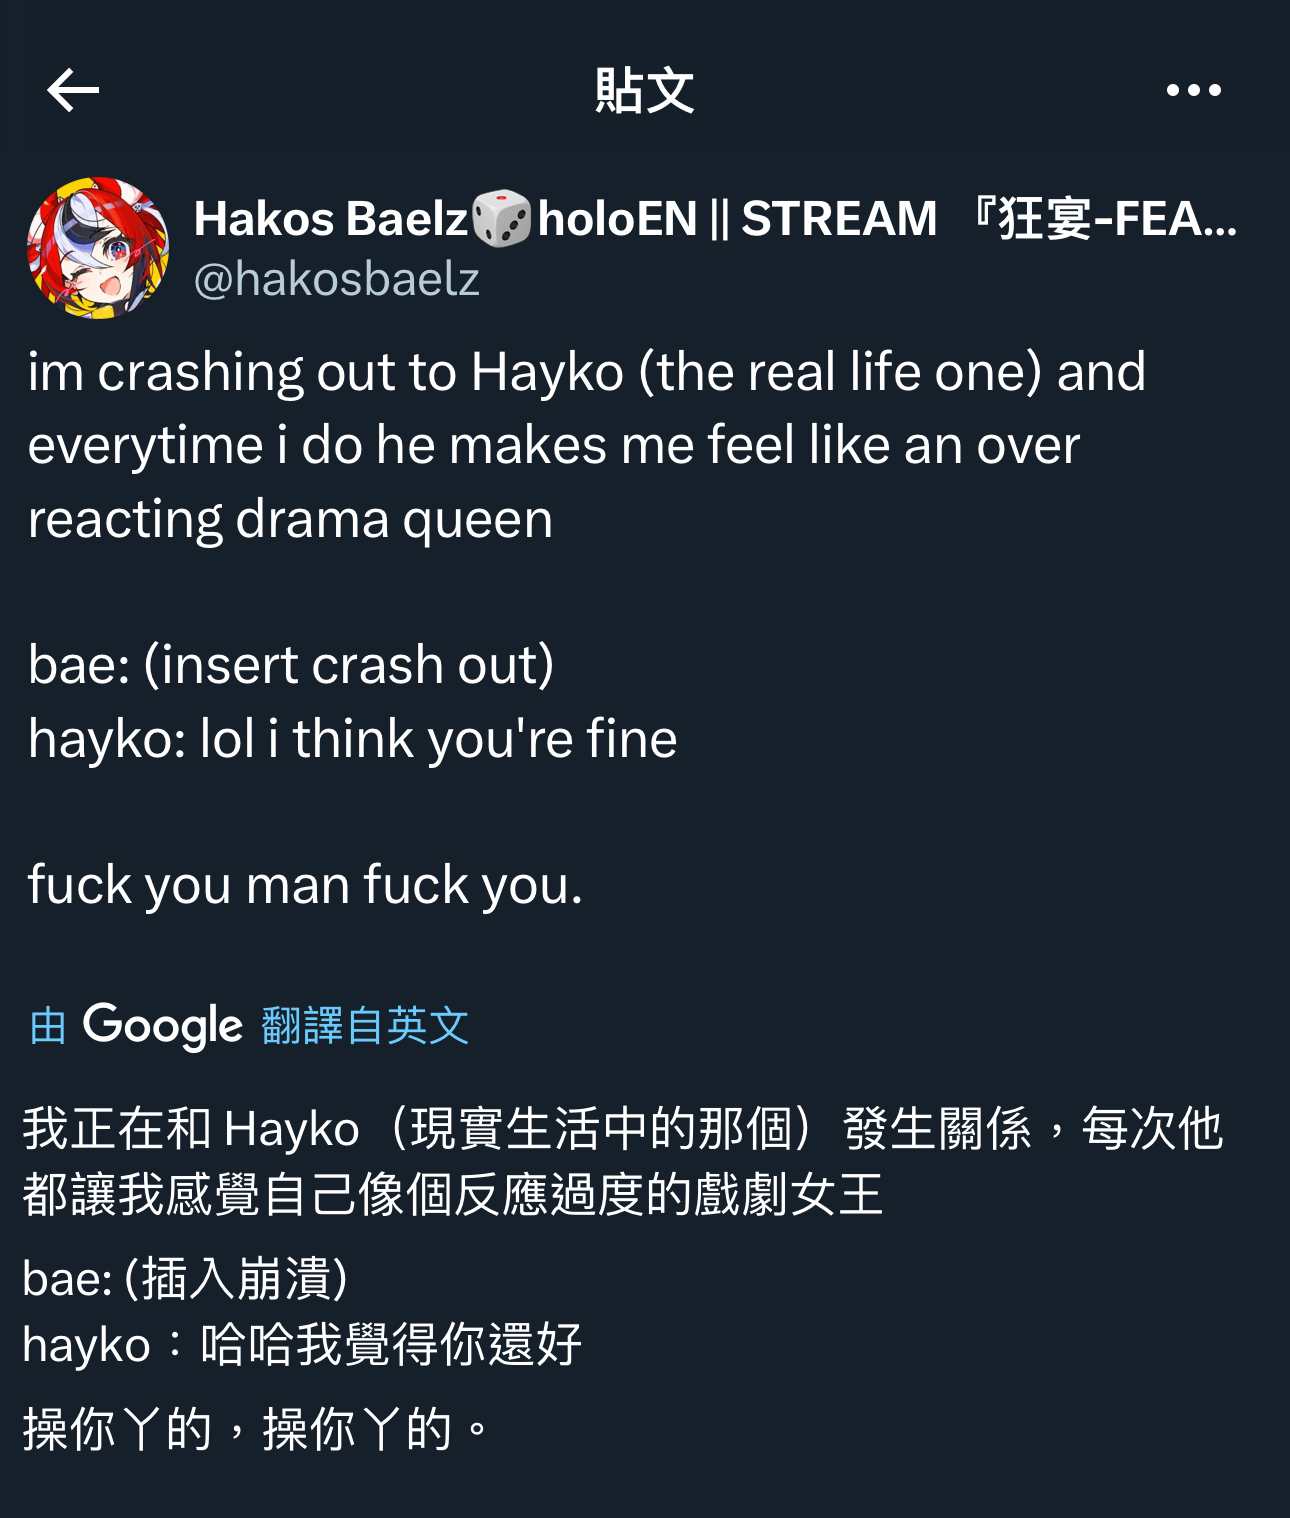
Task: Open the three-dot more options menu
Action: coord(1194,90)
